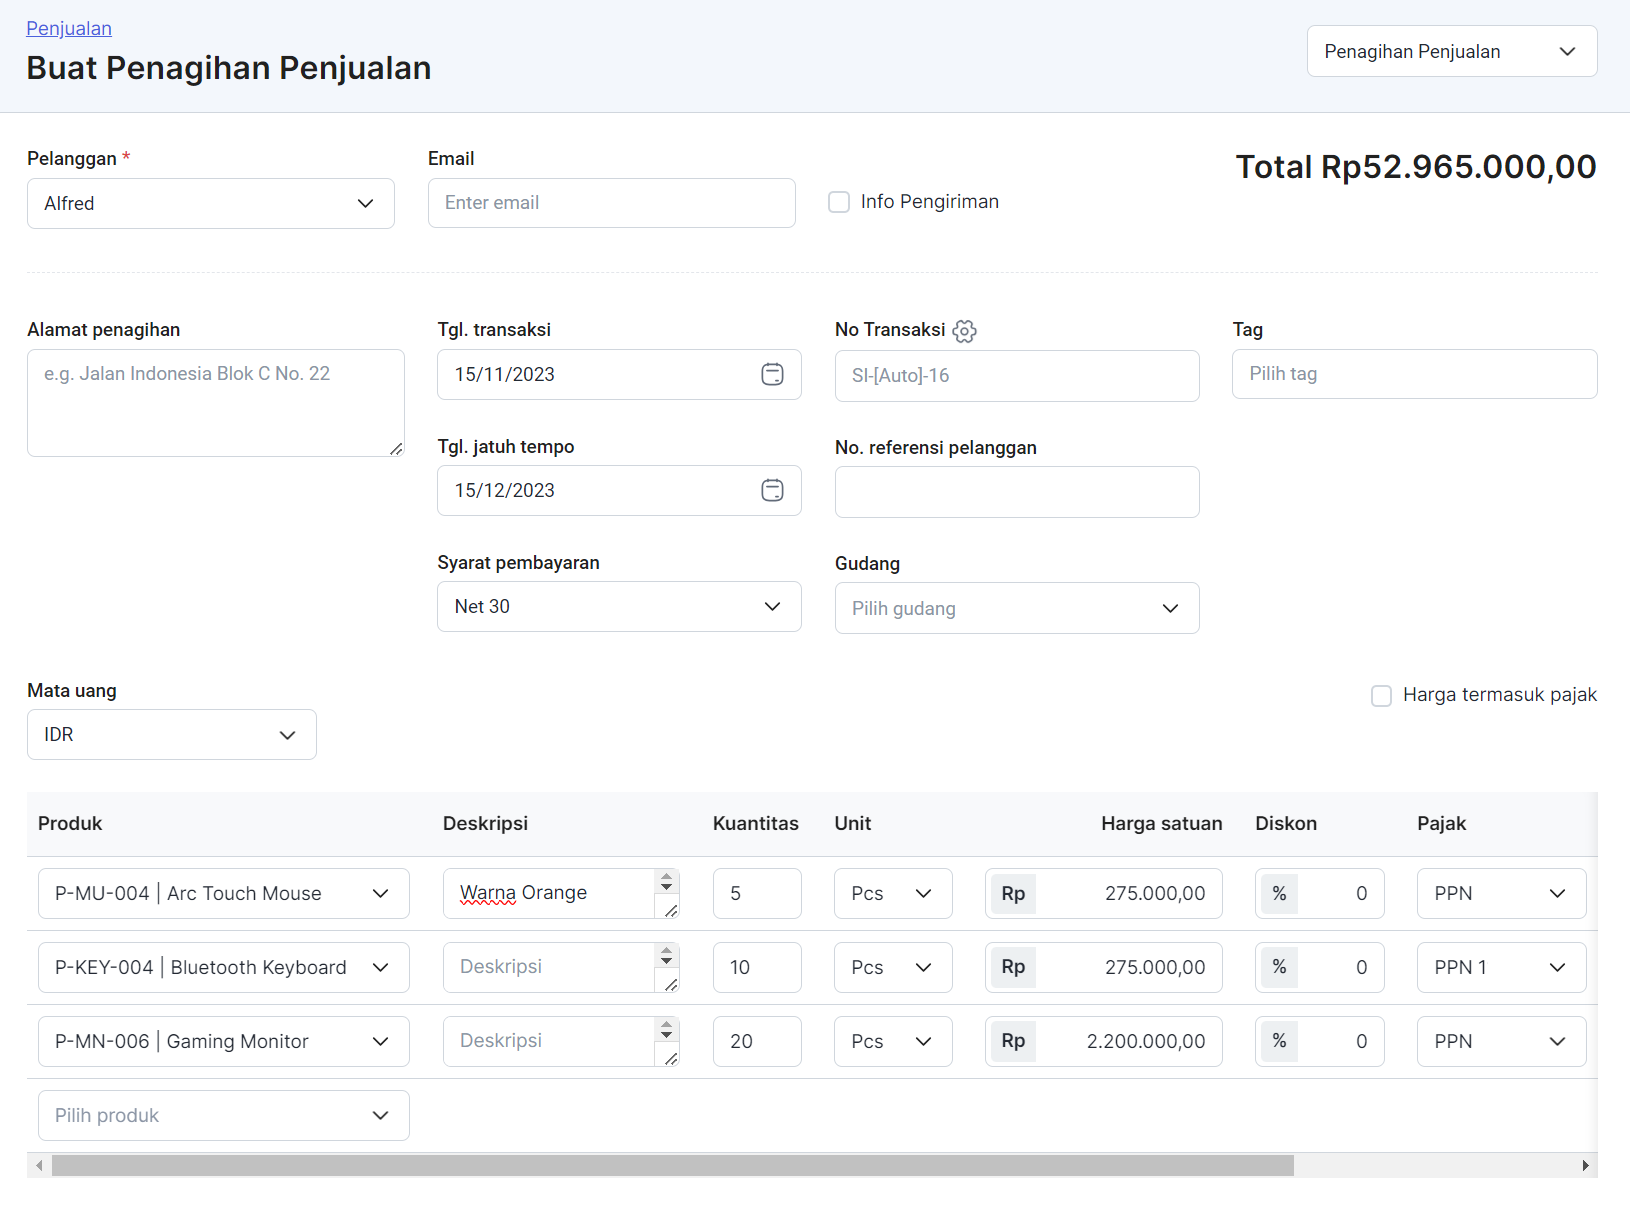Open the Tgl. jatuh tempo calendar picker
The width and height of the screenshot is (1630, 1205).
tap(772, 490)
